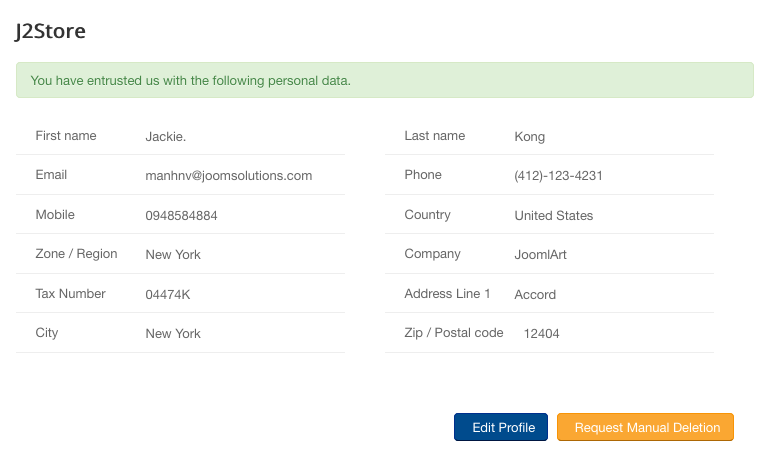Click the green personal data notice

coord(384,80)
